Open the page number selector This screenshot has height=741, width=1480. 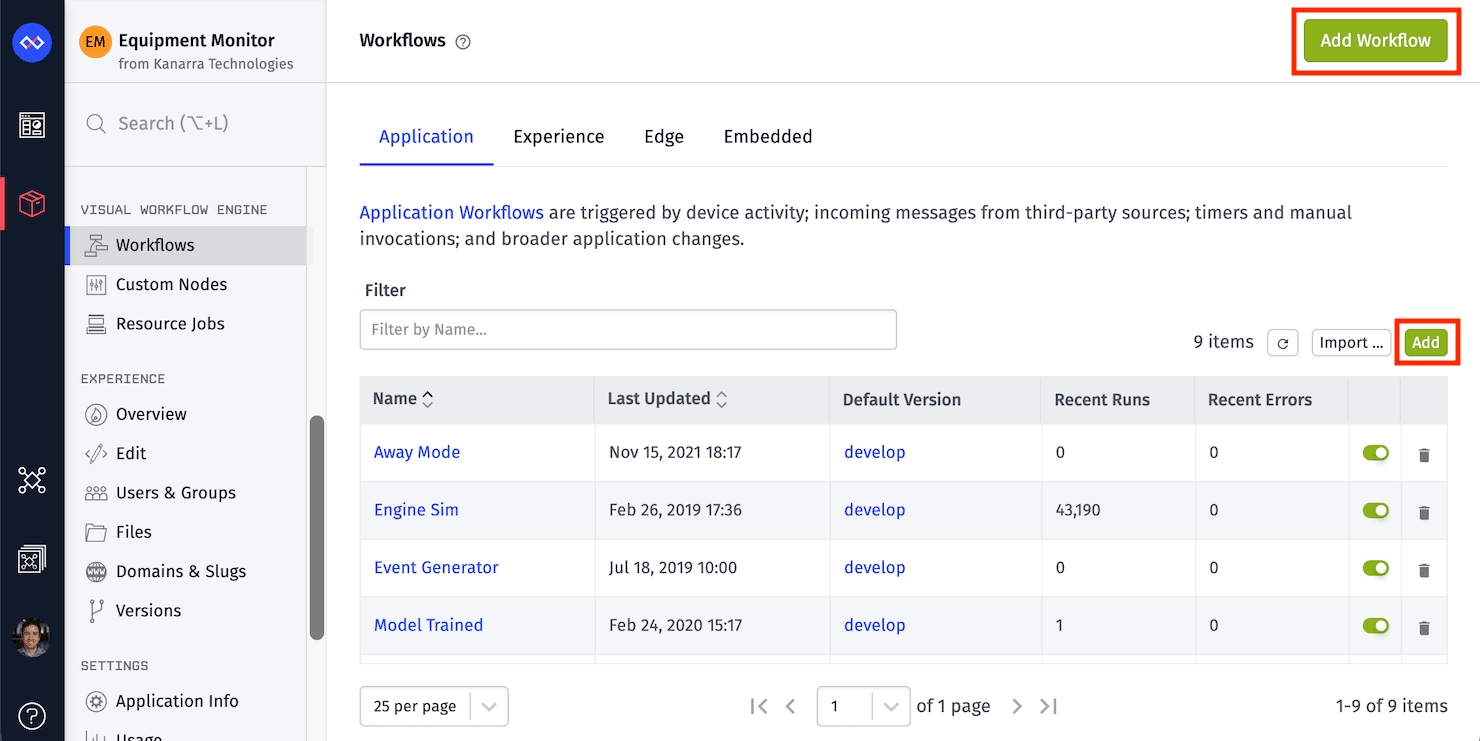click(x=862, y=706)
